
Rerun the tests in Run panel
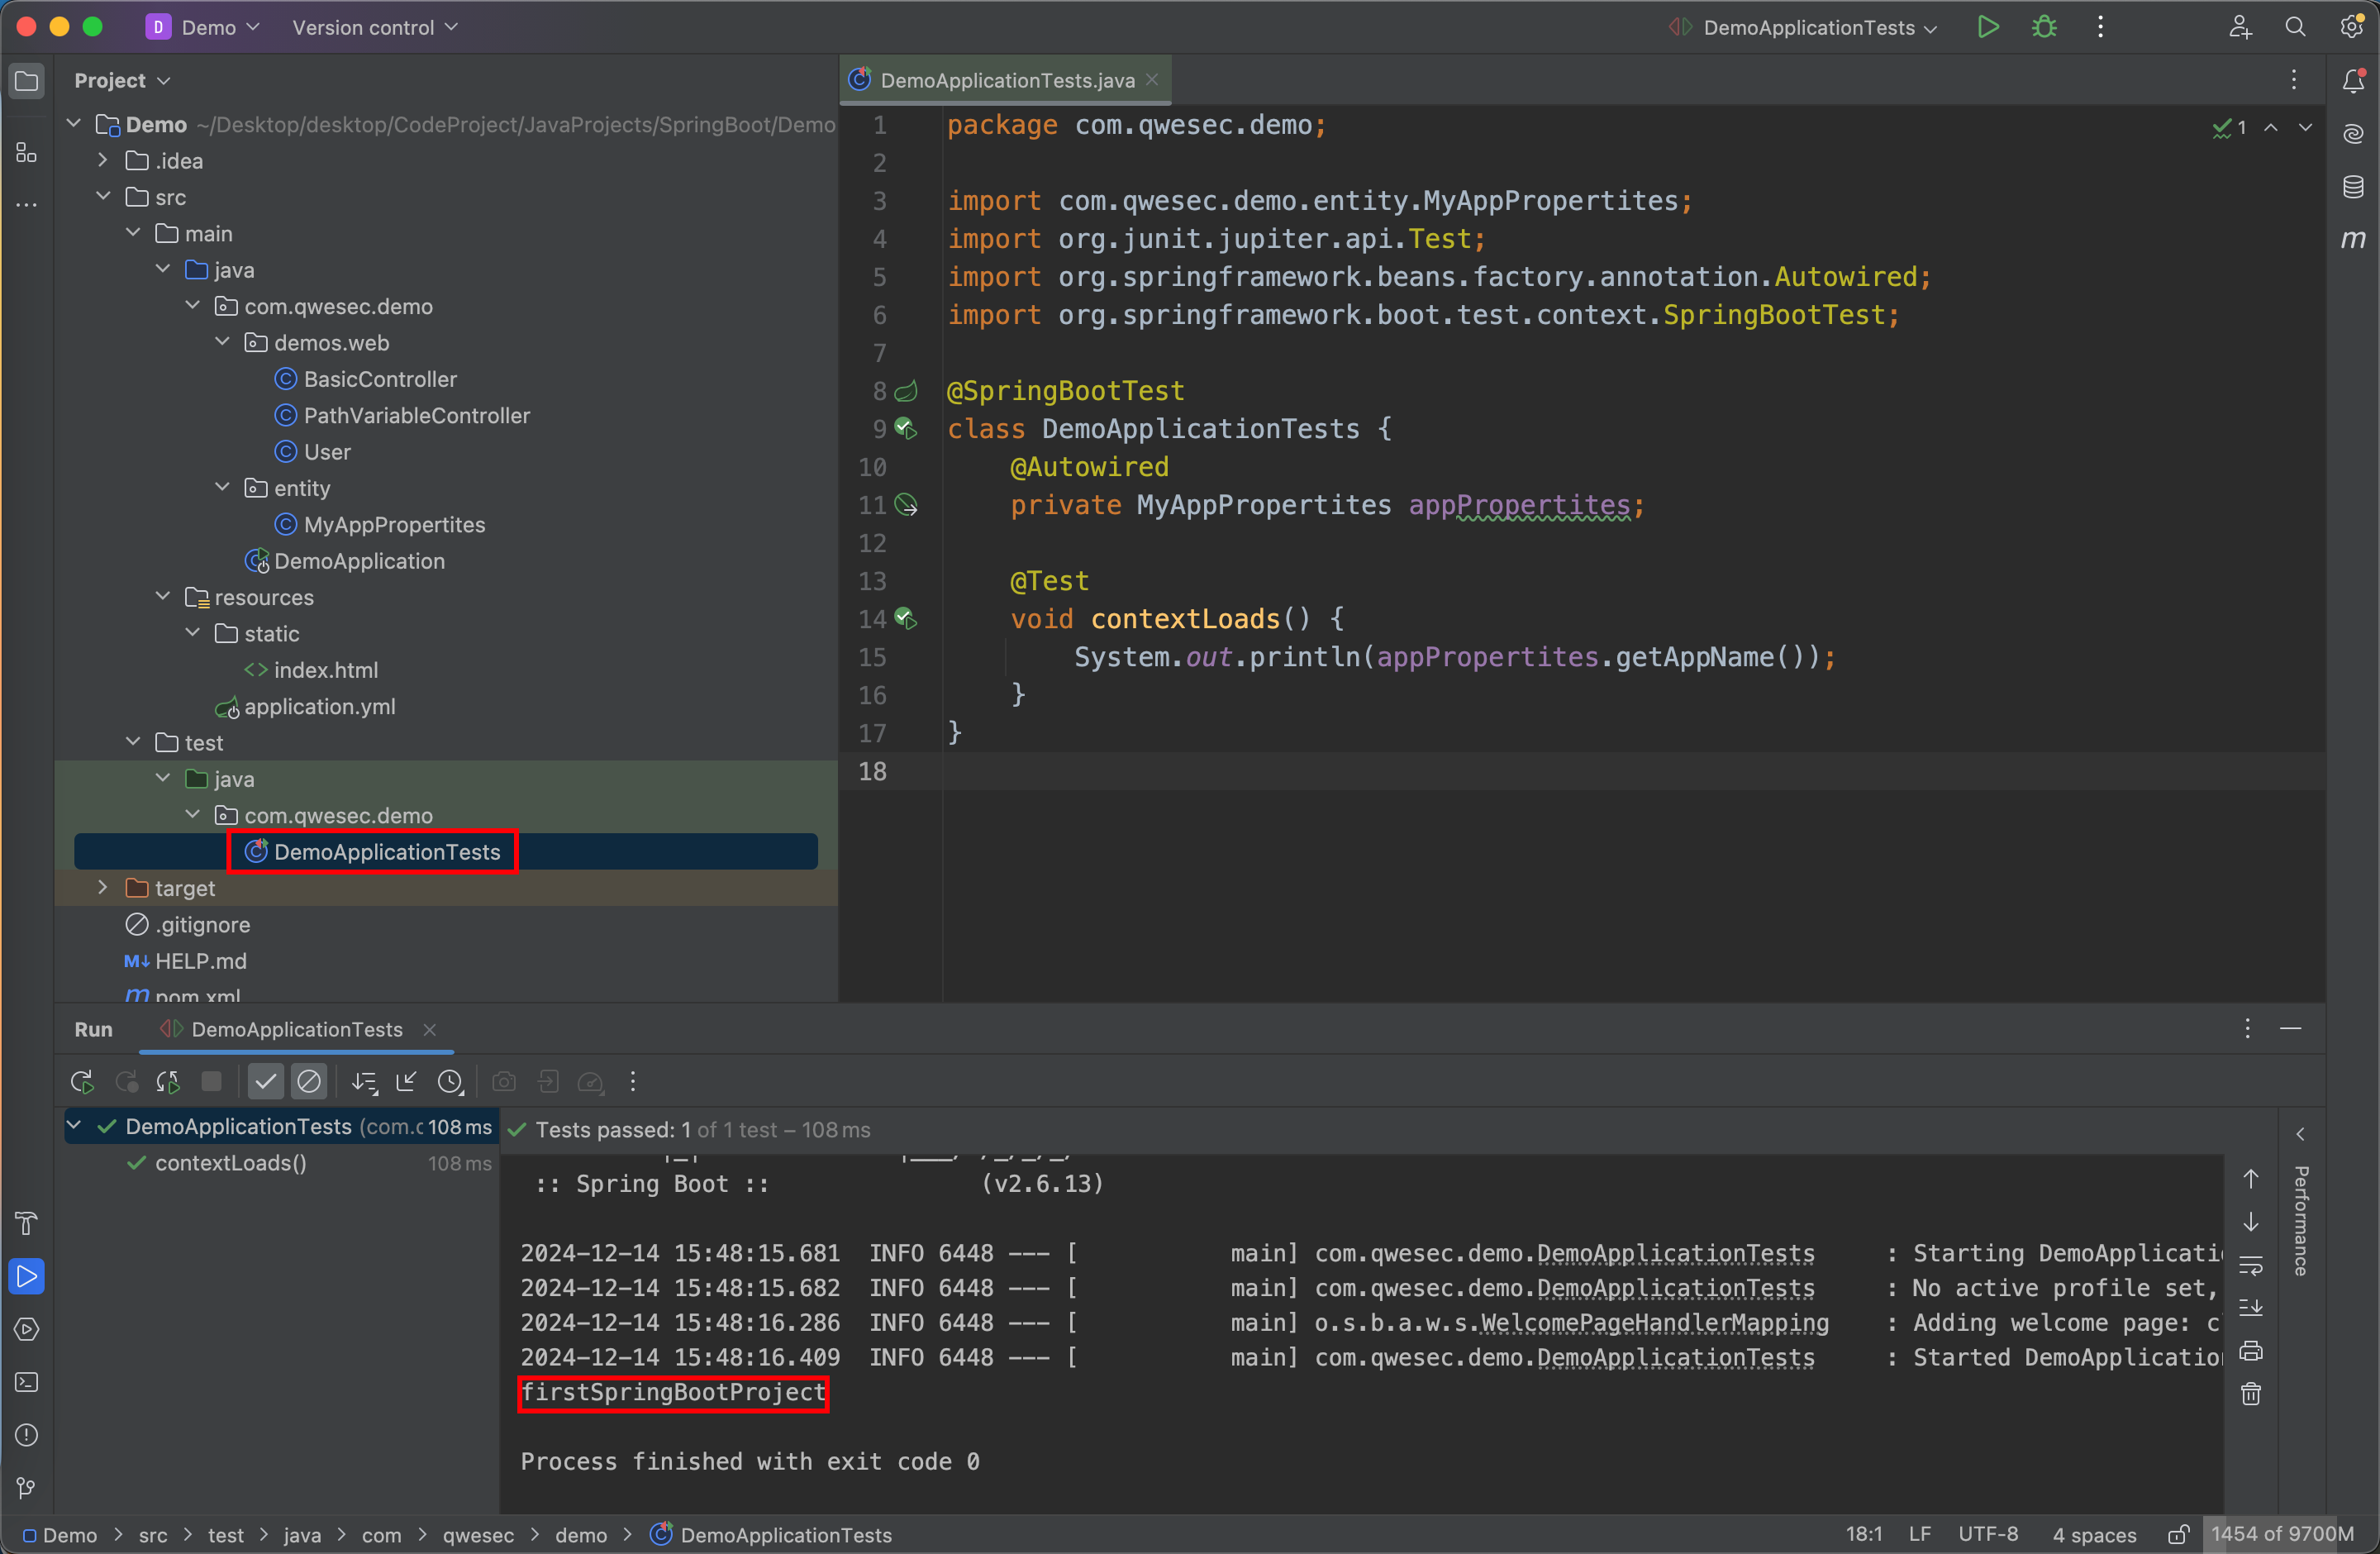(82, 1082)
